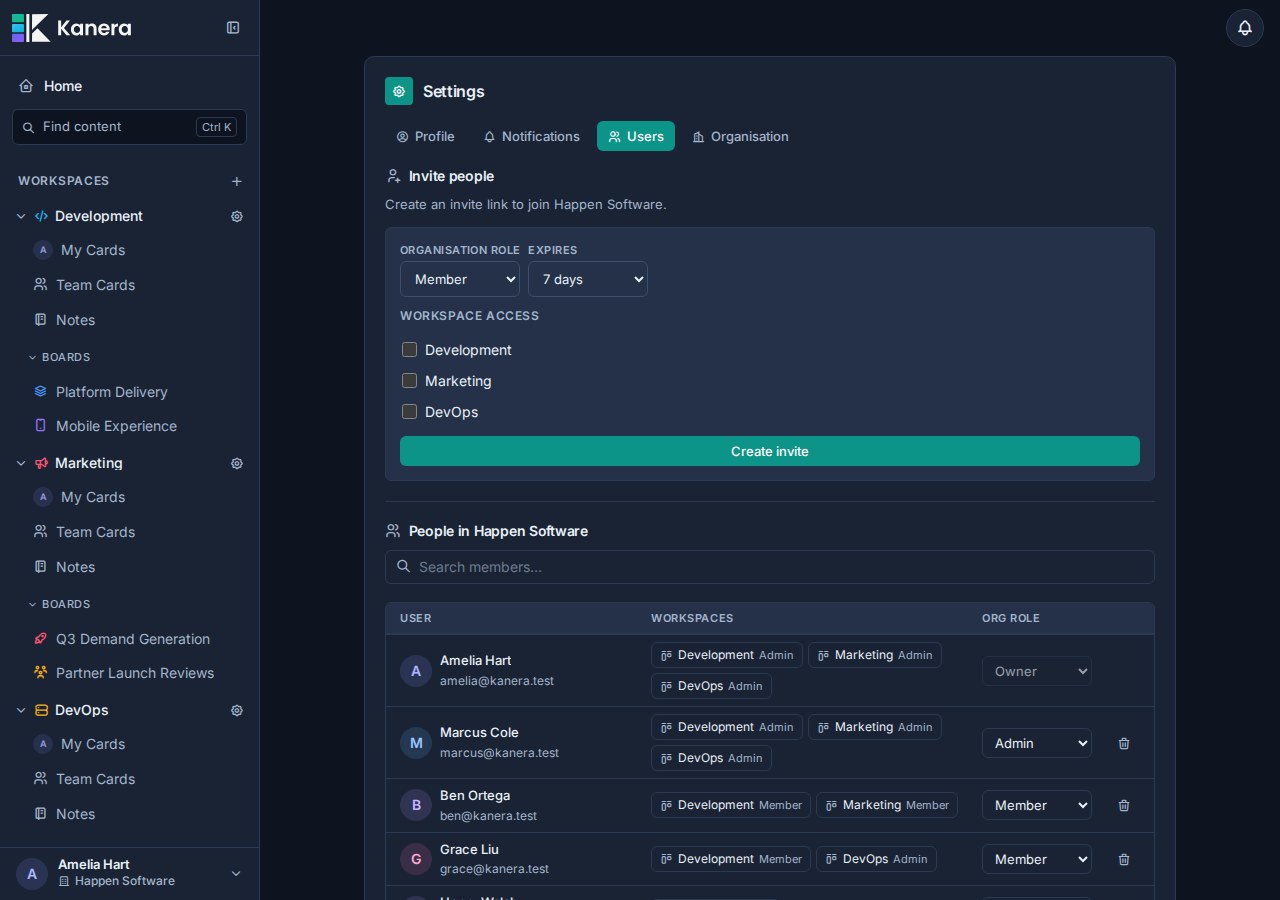This screenshot has height=900, width=1280.
Task: Click the marcus@kanera.test email
Action: click(x=499, y=753)
